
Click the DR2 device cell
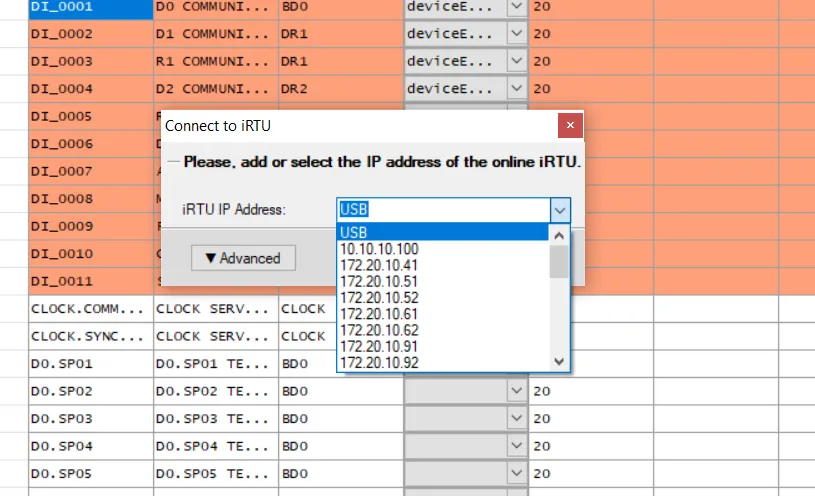341,89
